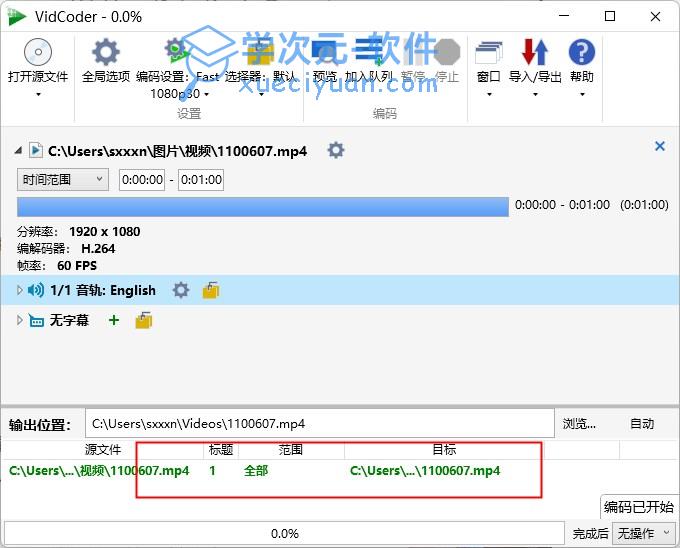Click the queued job destination path
The height and width of the screenshot is (548, 680).
[425, 471]
